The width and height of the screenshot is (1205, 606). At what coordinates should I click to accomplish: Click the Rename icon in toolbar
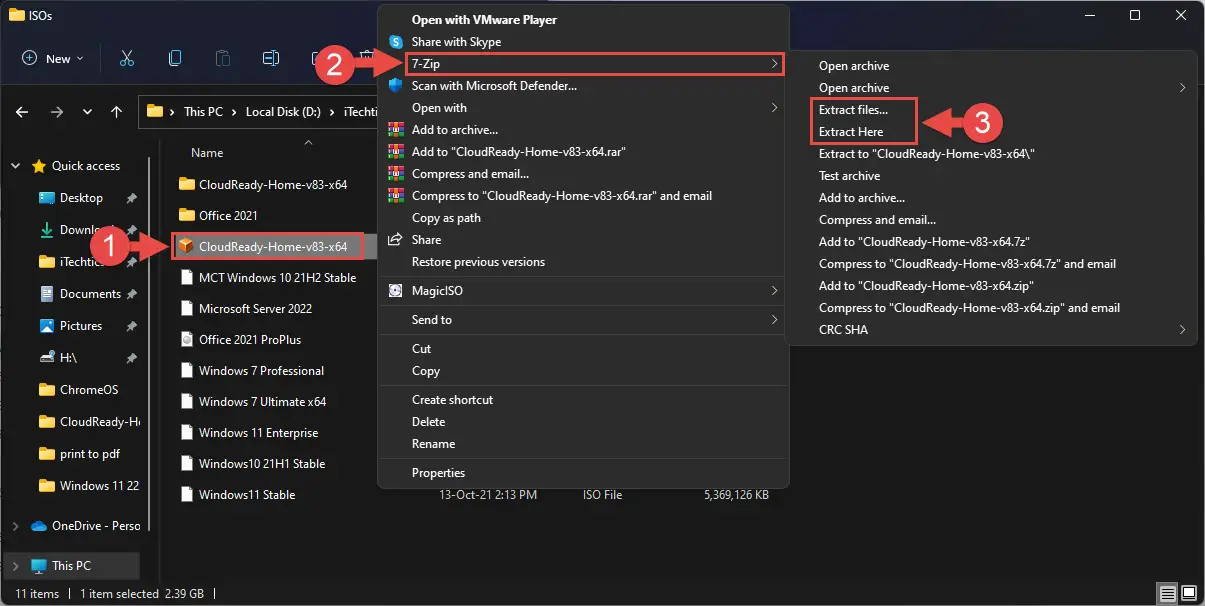(x=270, y=58)
